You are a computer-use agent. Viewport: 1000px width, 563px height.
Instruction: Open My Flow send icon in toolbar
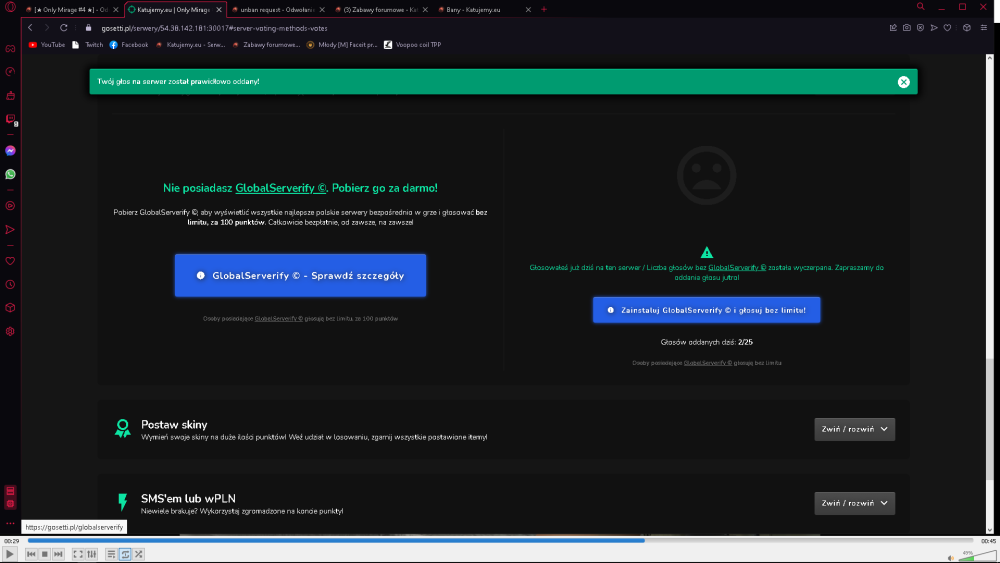pyautogui.click(x=934, y=27)
